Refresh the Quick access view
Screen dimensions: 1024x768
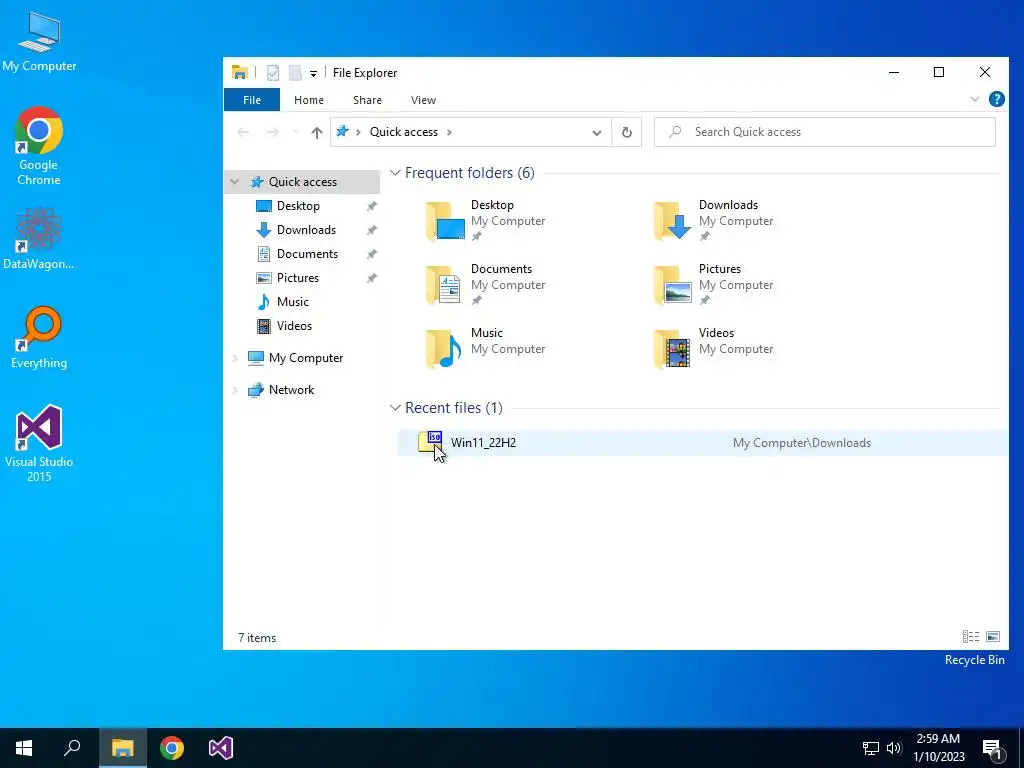626,133
